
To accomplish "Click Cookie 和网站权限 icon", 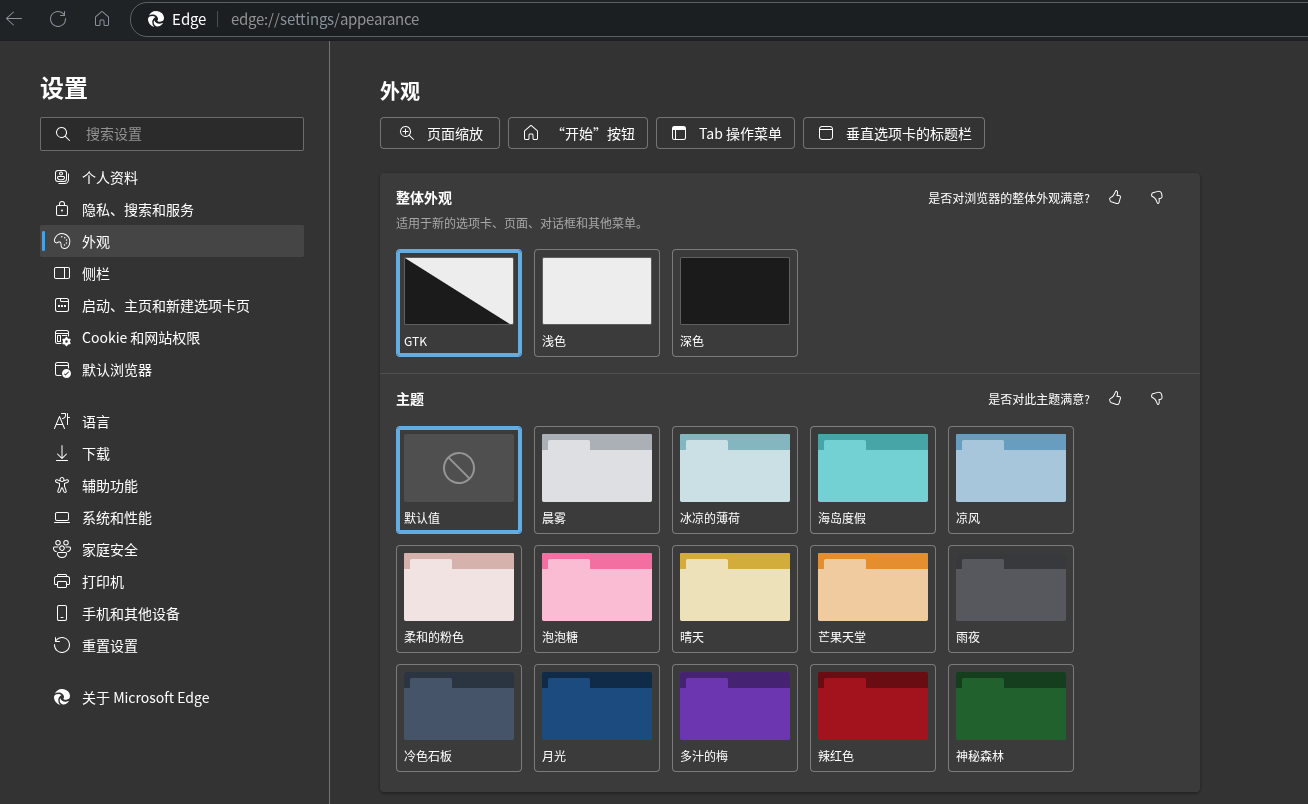I will 62,338.
